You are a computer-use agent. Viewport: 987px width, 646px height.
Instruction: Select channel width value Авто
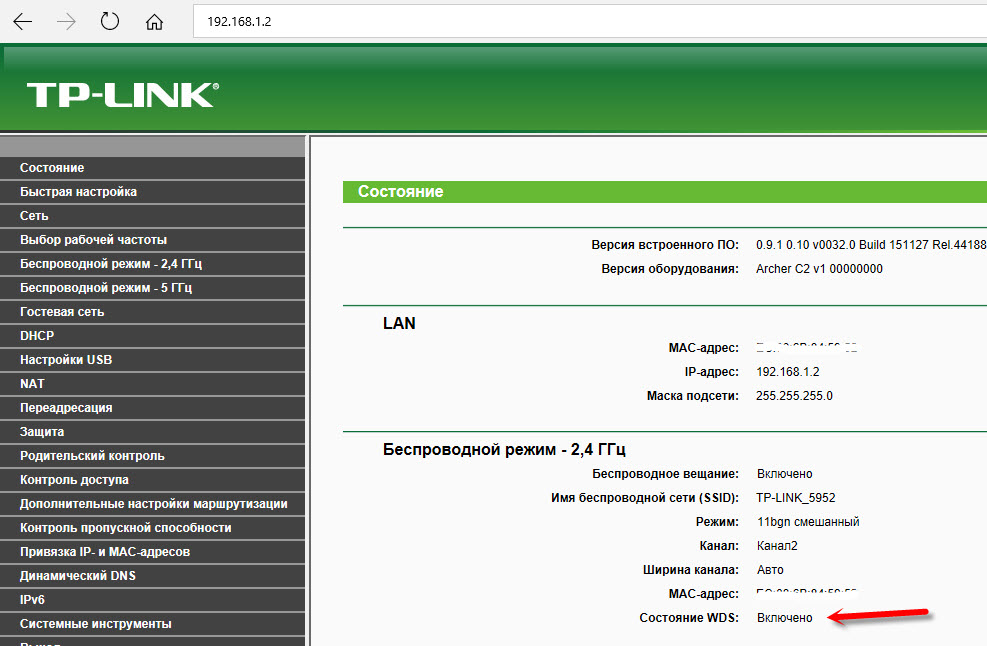coord(770,570)
